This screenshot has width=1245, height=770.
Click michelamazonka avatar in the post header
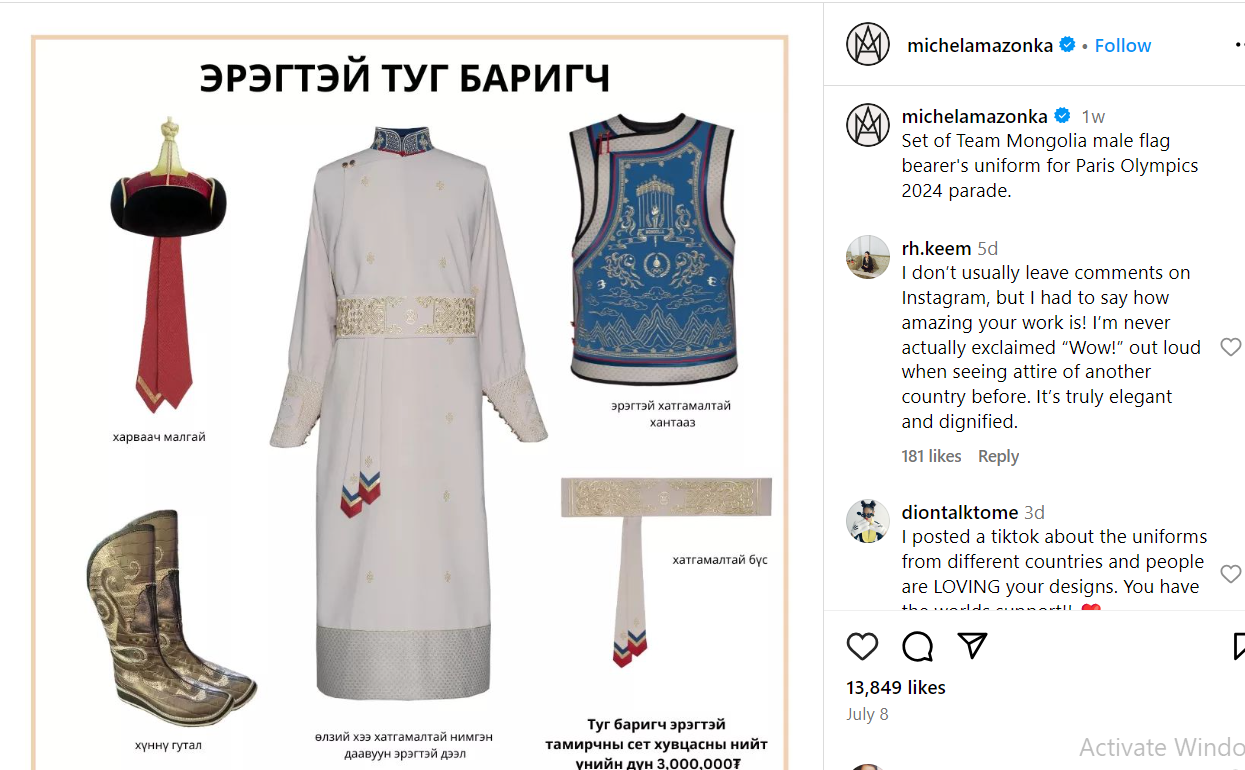point(868,45)
